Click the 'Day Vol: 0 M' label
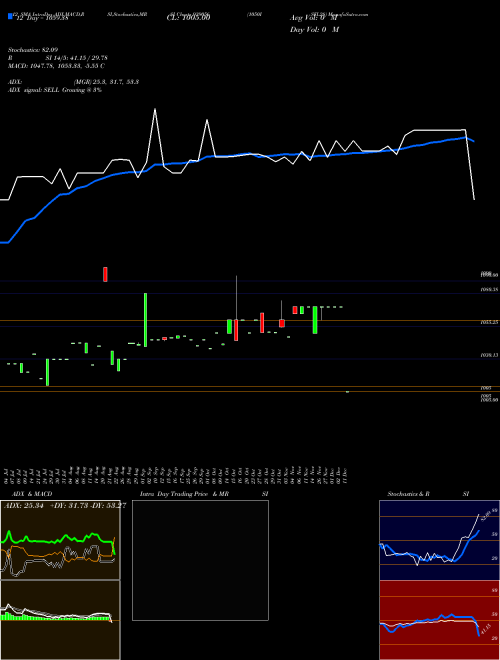This screenshot has height=660, width=500. point(314,30)
